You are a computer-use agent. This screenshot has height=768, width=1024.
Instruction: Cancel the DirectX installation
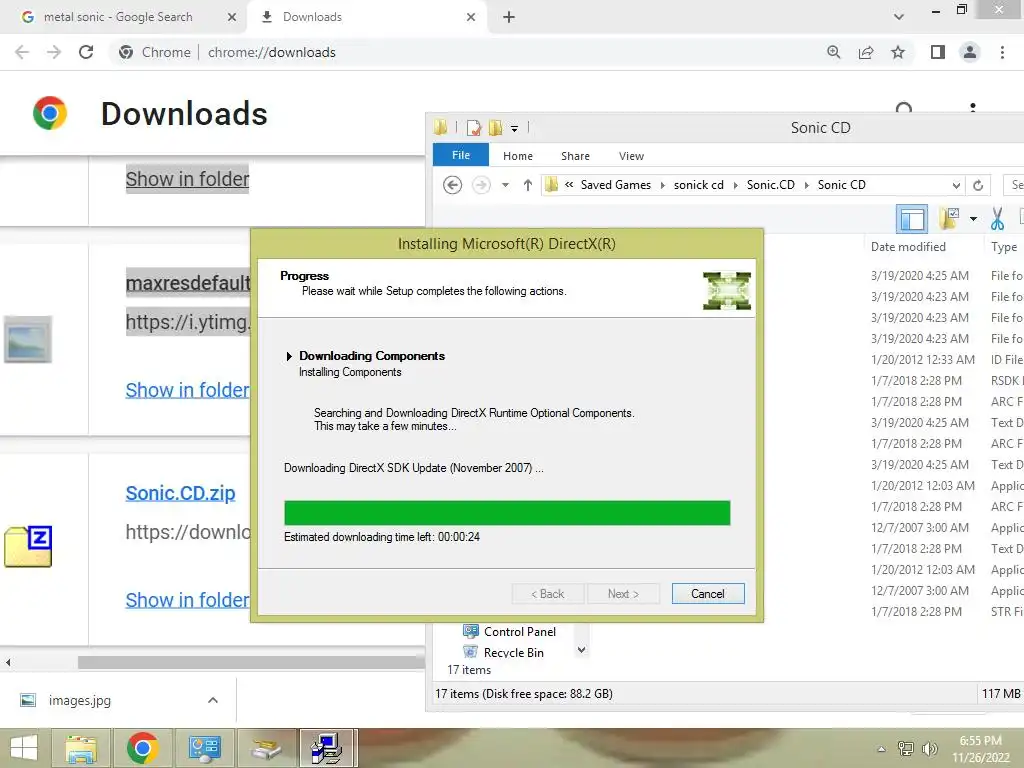tap(708, 594)
